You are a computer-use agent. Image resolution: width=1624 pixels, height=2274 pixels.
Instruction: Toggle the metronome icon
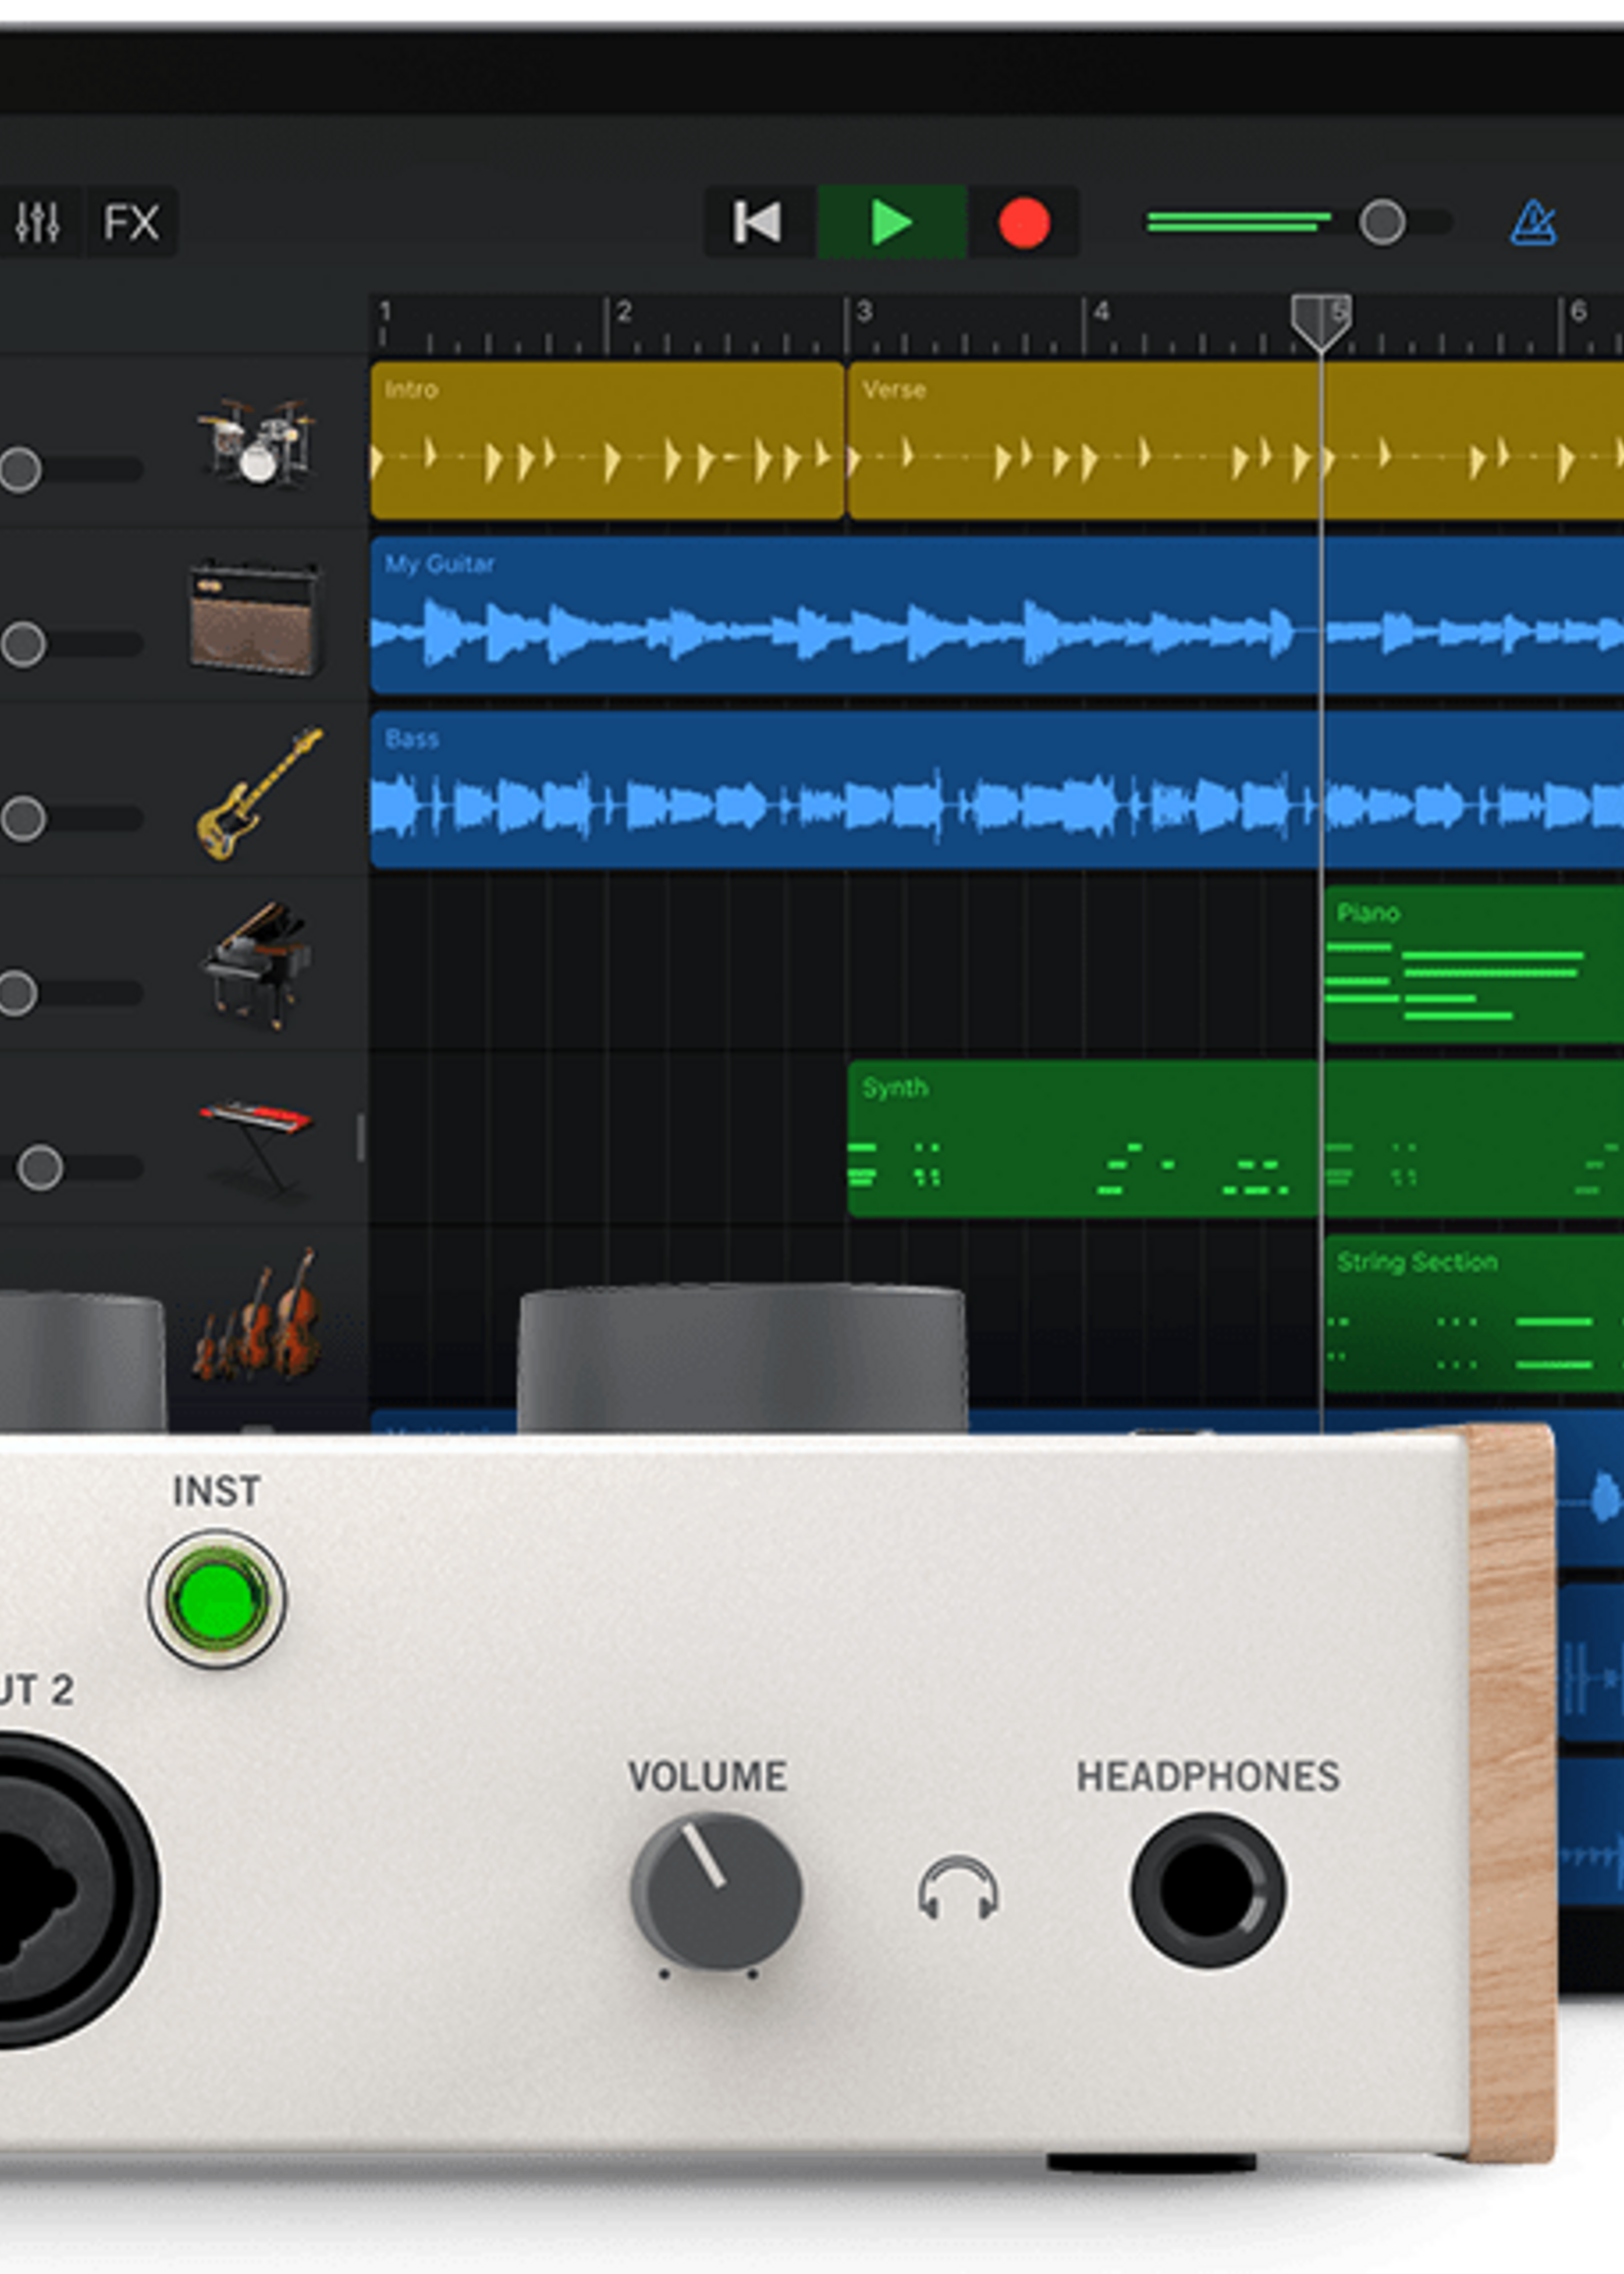(x=1533, y=222)
